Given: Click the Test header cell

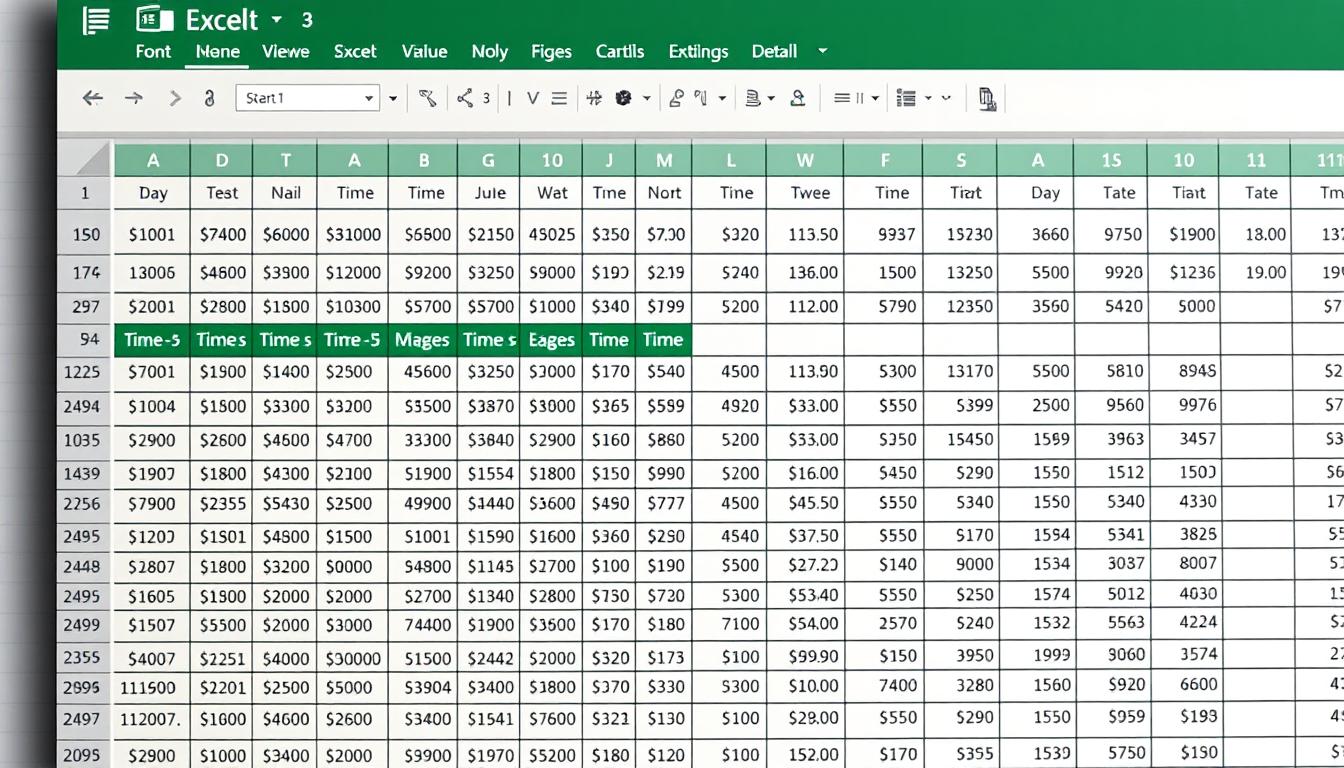Looking at the screenshot, I should click(222, 193).
